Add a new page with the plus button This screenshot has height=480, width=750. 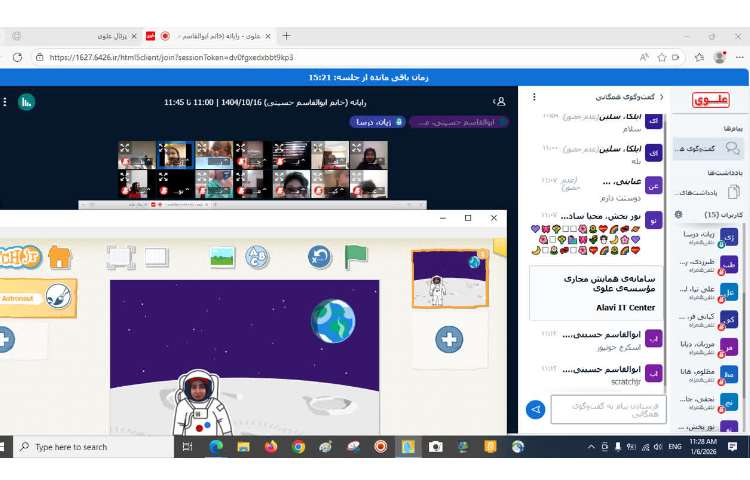tap(449, 339)
